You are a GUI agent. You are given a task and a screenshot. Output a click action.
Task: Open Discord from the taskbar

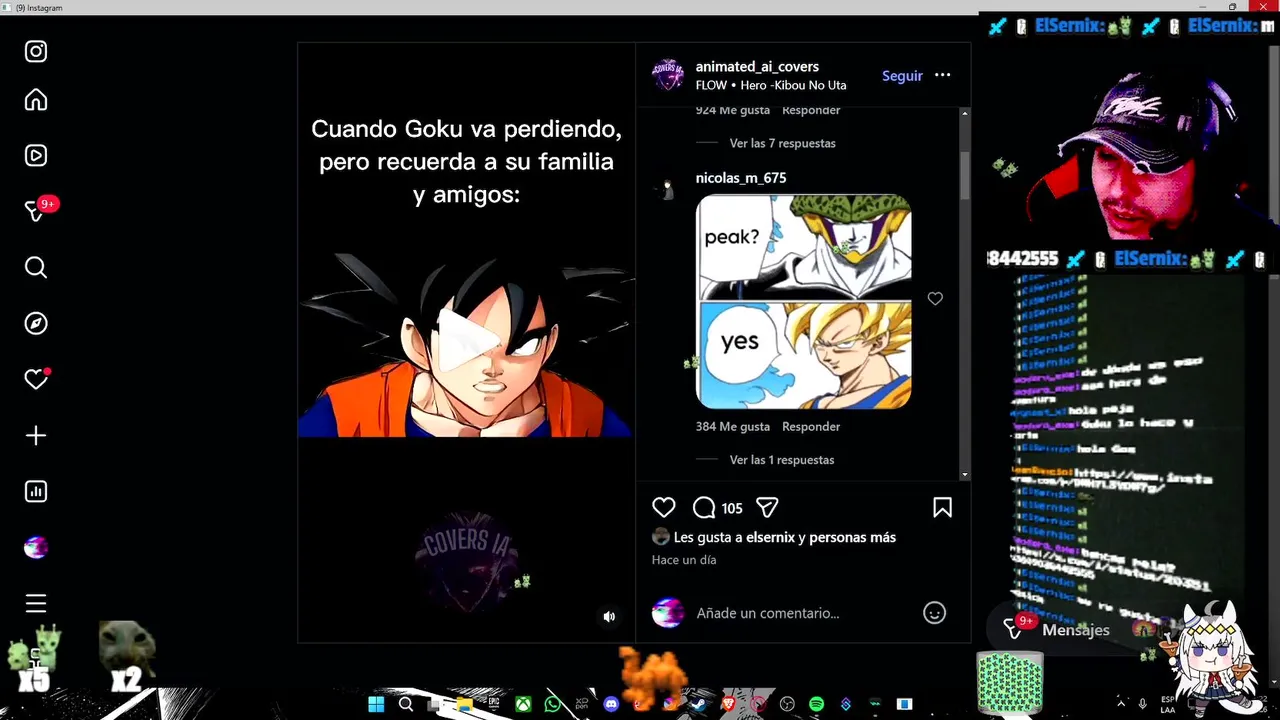point(611,704)
